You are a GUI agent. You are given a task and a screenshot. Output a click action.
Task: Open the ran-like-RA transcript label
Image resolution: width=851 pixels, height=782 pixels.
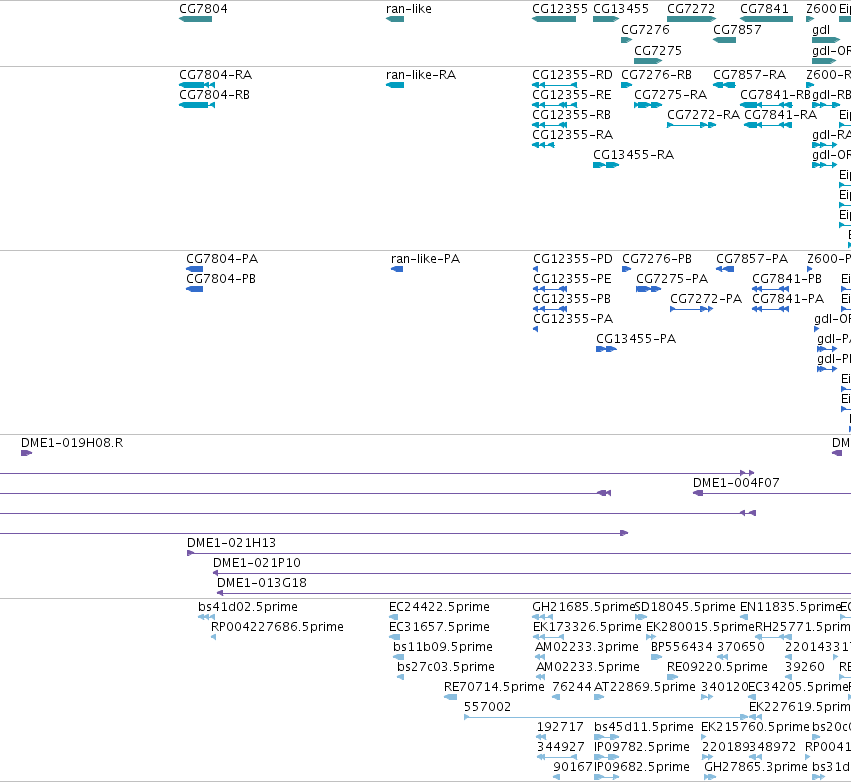point(421,74)
